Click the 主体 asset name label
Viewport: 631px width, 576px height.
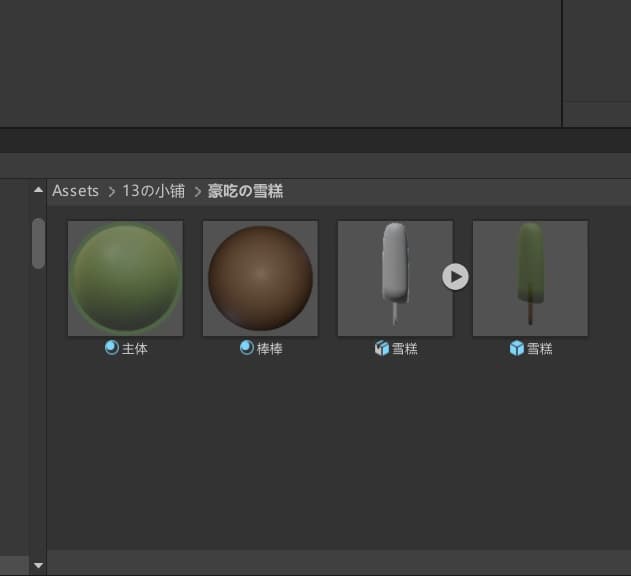[x=135, y=349]
